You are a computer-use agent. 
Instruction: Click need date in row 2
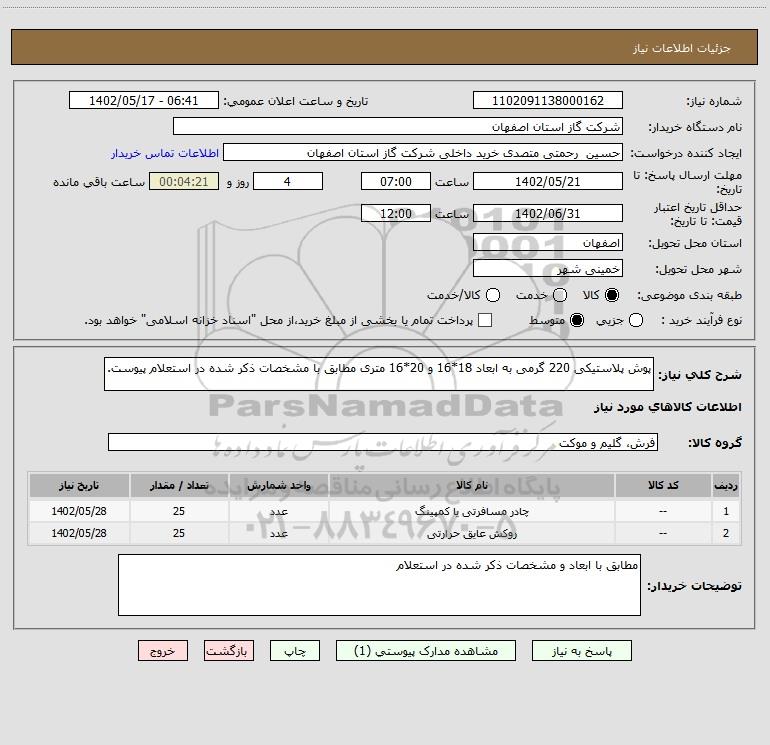click(79, 533)
